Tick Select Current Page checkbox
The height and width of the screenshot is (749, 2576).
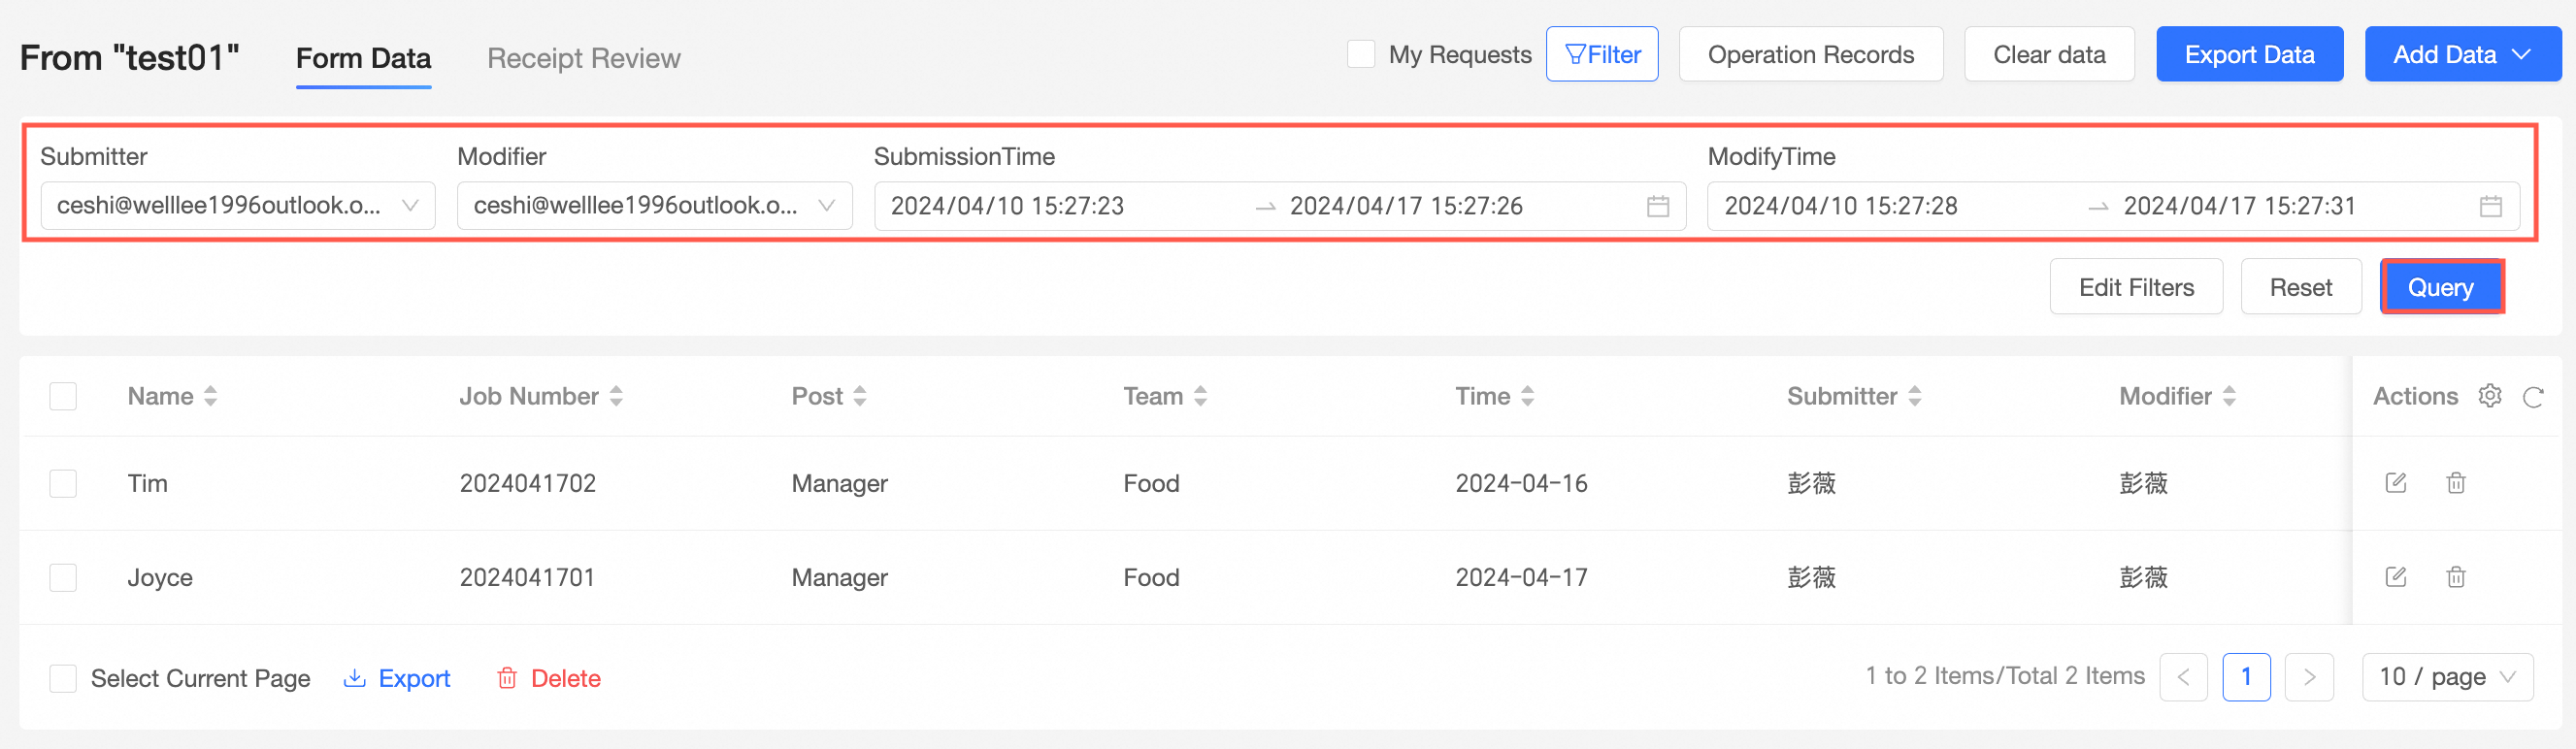coord(63,679)
